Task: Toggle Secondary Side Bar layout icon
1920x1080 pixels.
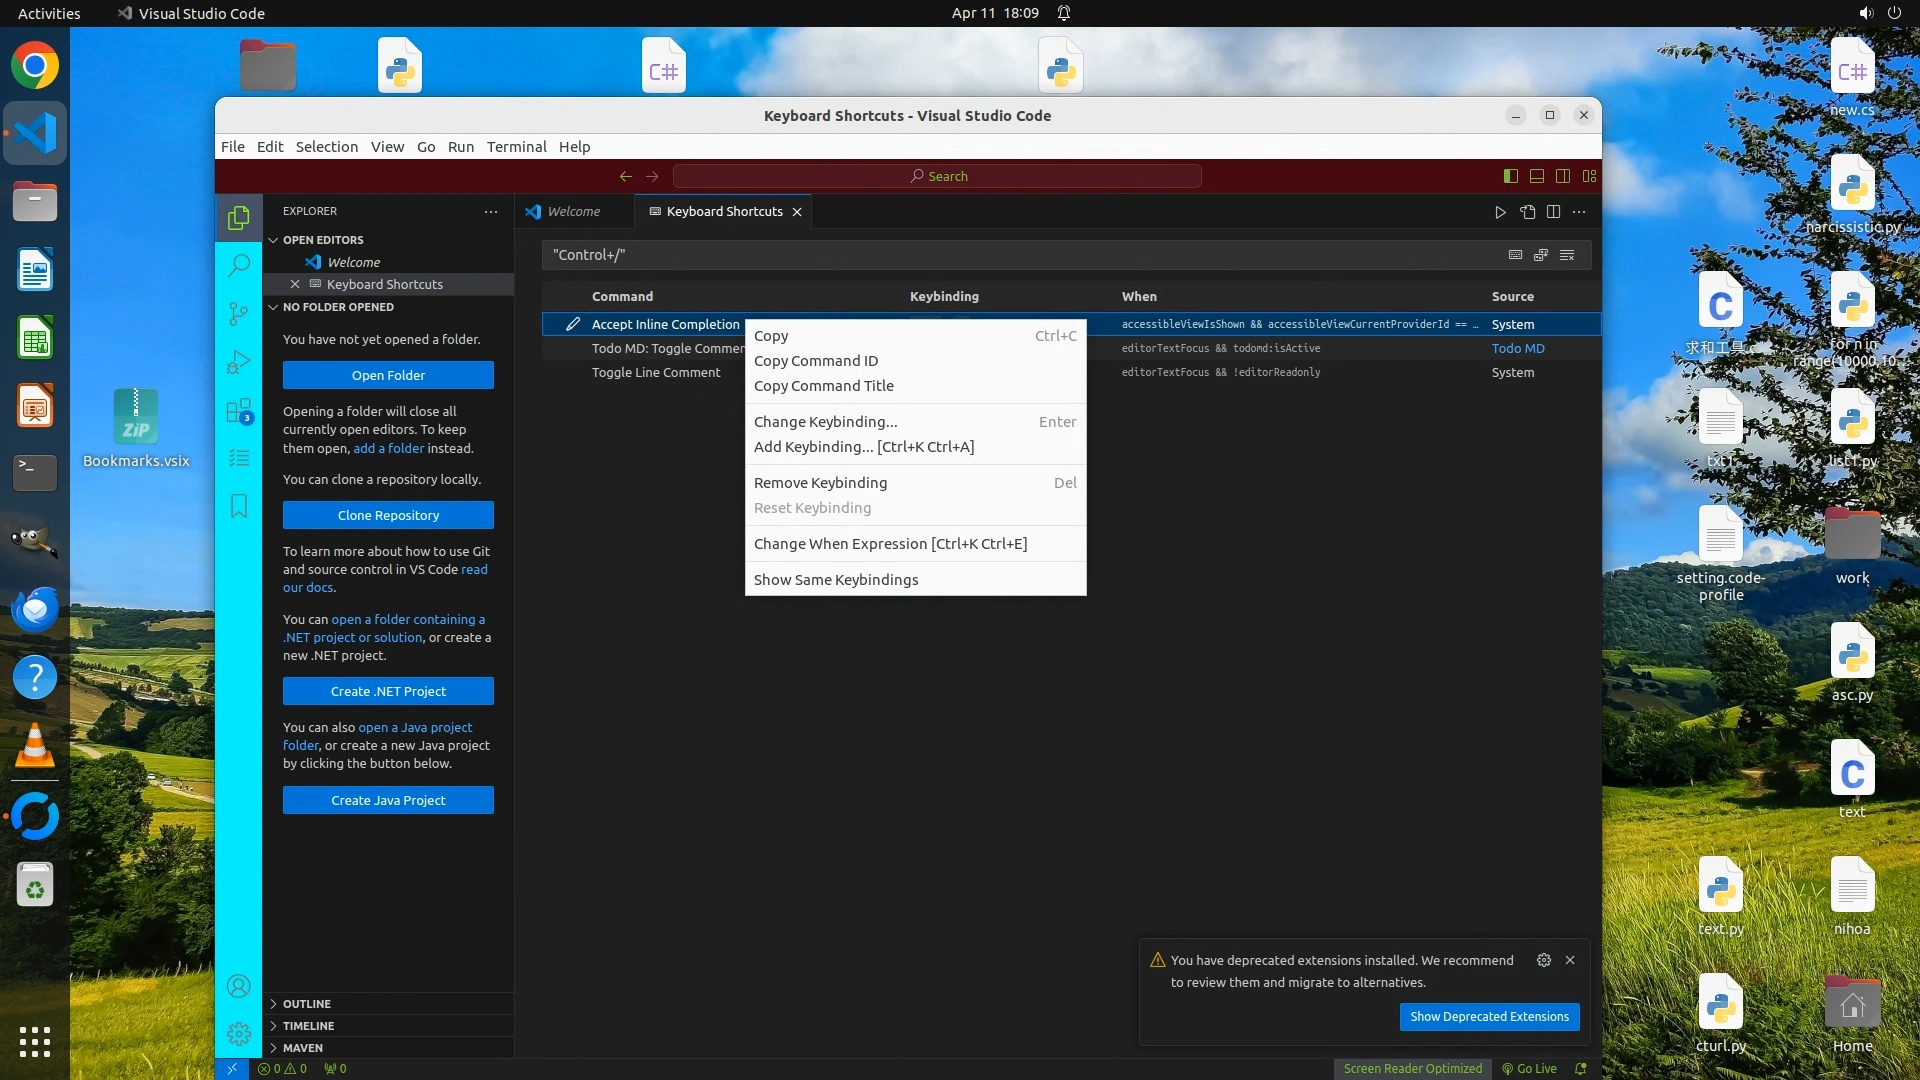Action: coord(1562,176)
